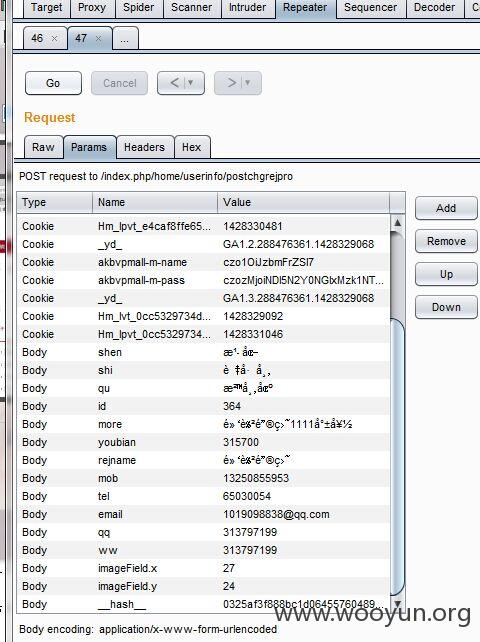Open the Hex request tab
Image resolution: width=480 pixels, height=642 pixels.
[192, 147]
